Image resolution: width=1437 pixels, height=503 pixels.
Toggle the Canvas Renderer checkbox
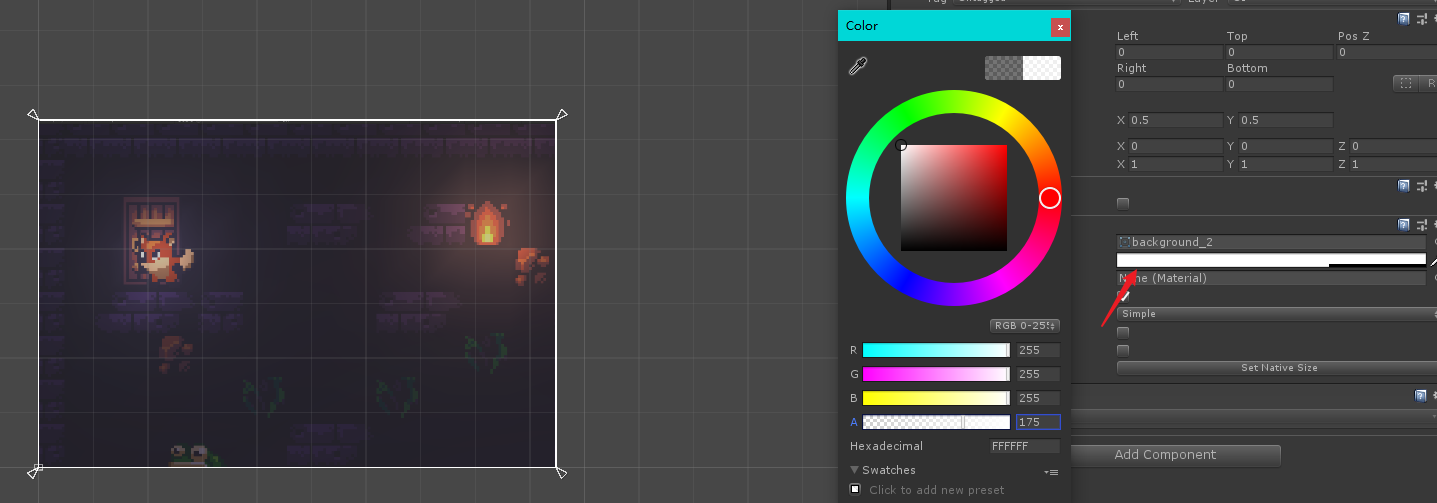pos(1123,203)
